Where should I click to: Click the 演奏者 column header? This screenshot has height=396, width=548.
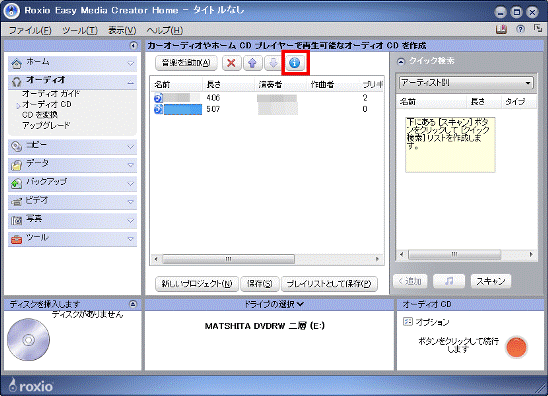[x=281, y=84]
